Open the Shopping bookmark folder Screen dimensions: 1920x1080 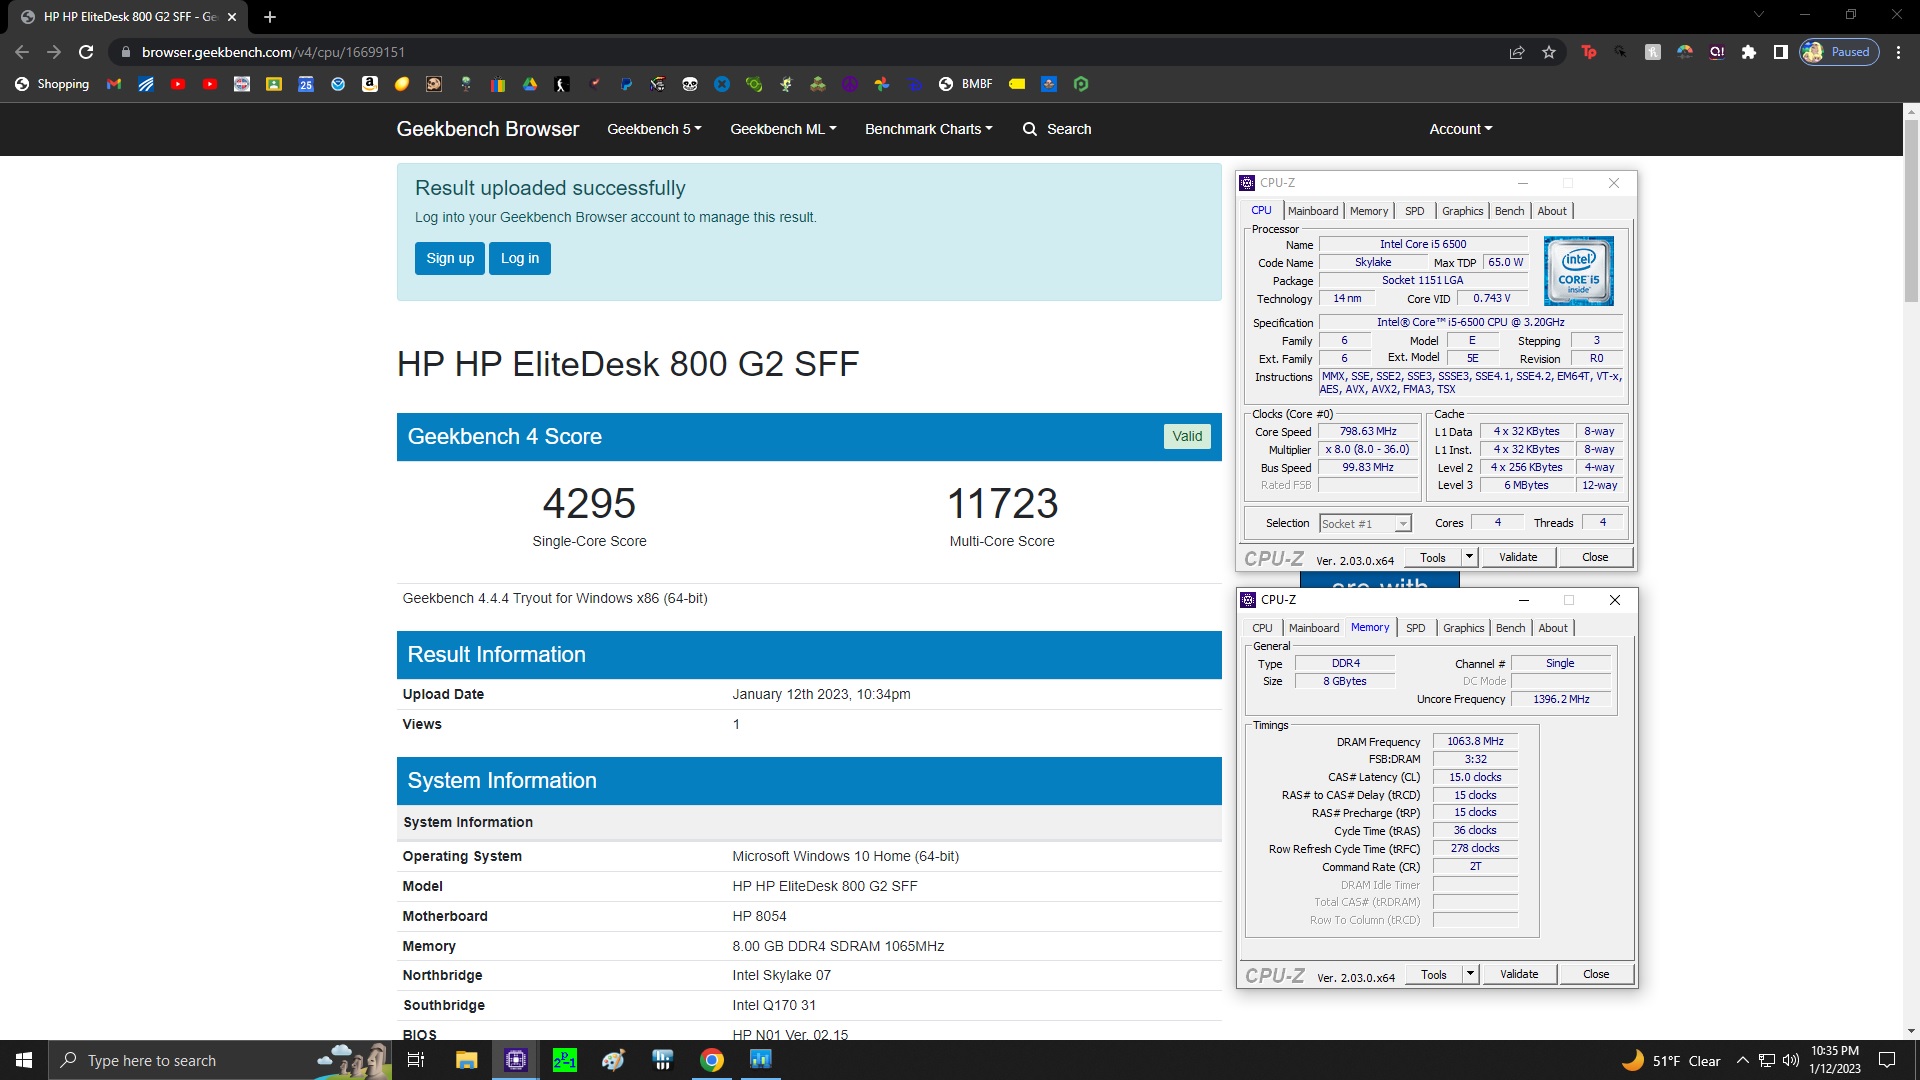pos(52,84)
